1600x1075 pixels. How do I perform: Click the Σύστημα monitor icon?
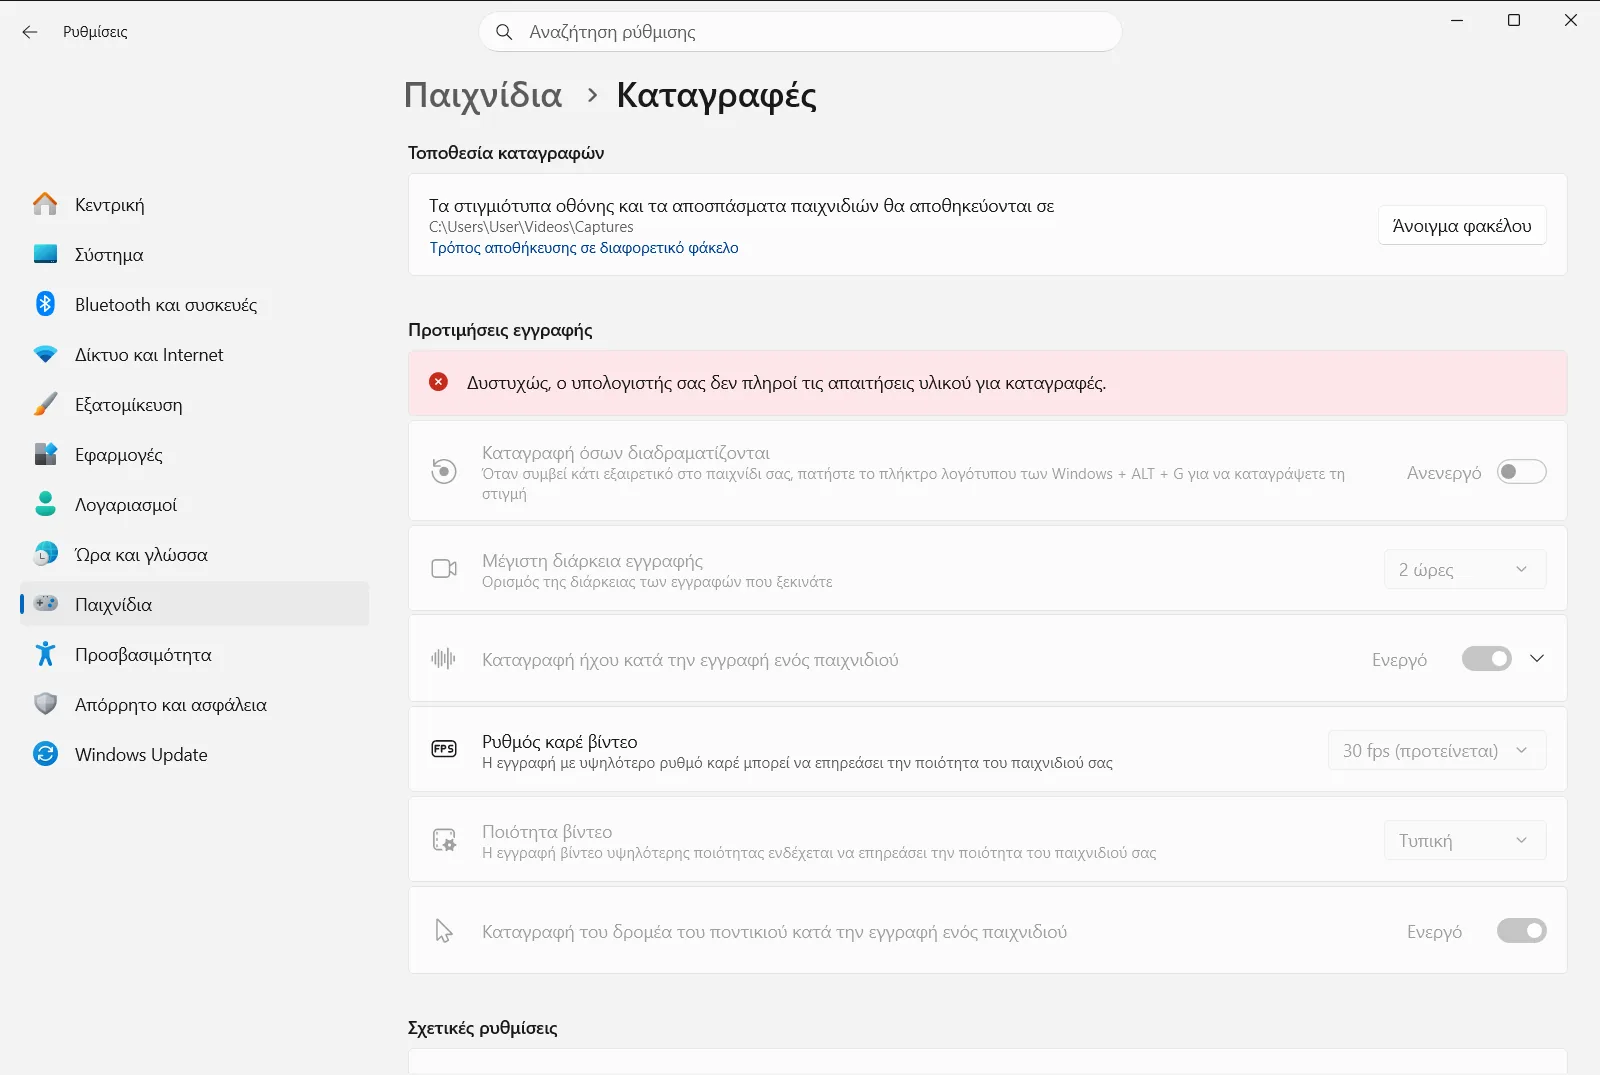45,254
